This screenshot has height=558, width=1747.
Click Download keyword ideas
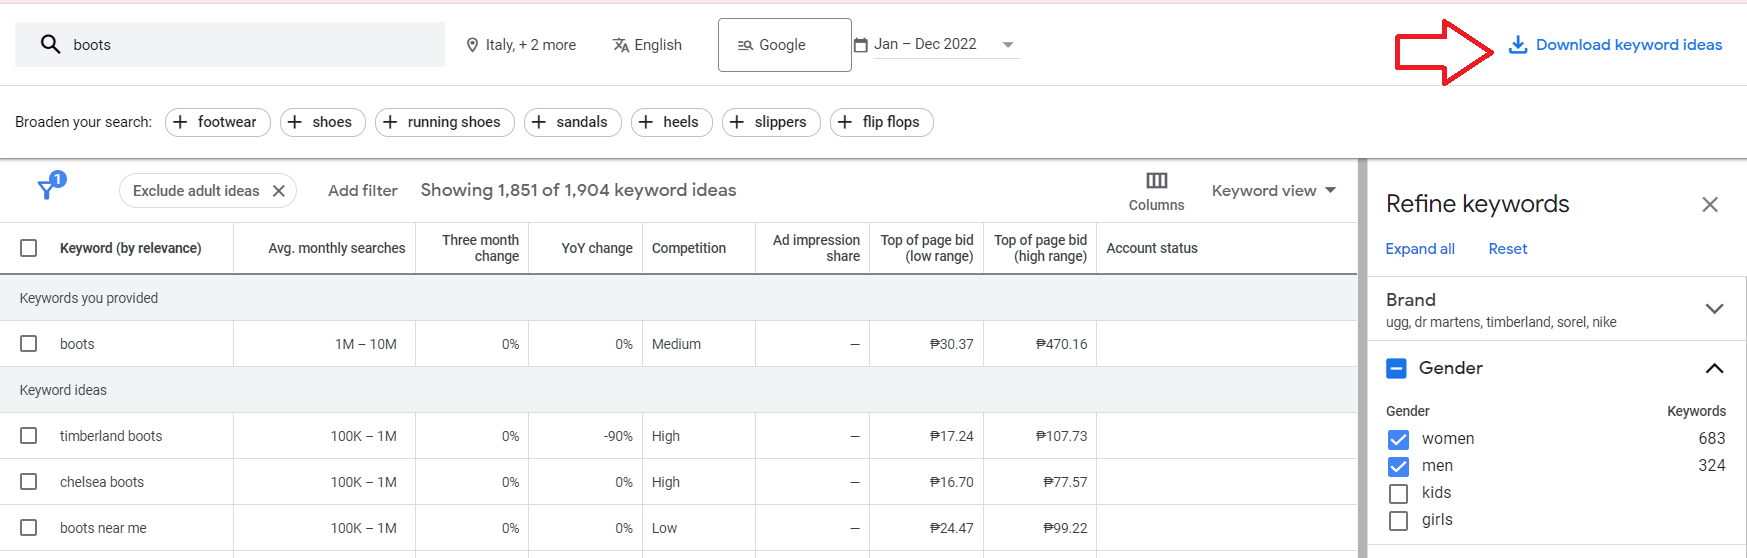point(1615,45)
